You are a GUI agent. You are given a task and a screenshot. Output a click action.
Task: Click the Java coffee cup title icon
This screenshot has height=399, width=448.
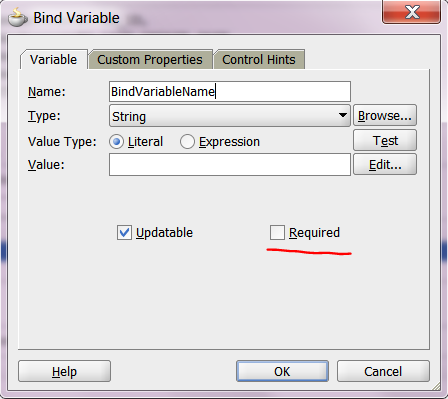[17, 17]
